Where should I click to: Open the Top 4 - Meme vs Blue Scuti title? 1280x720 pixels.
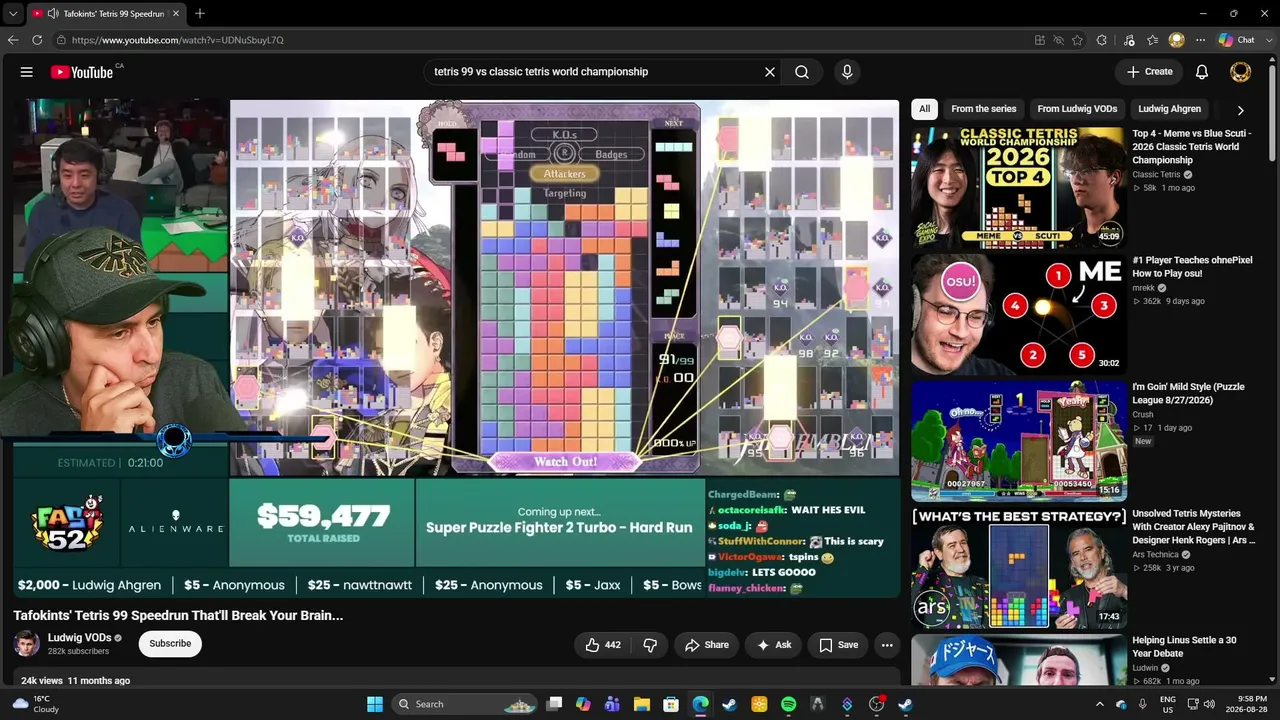(x=1191, y=147)
